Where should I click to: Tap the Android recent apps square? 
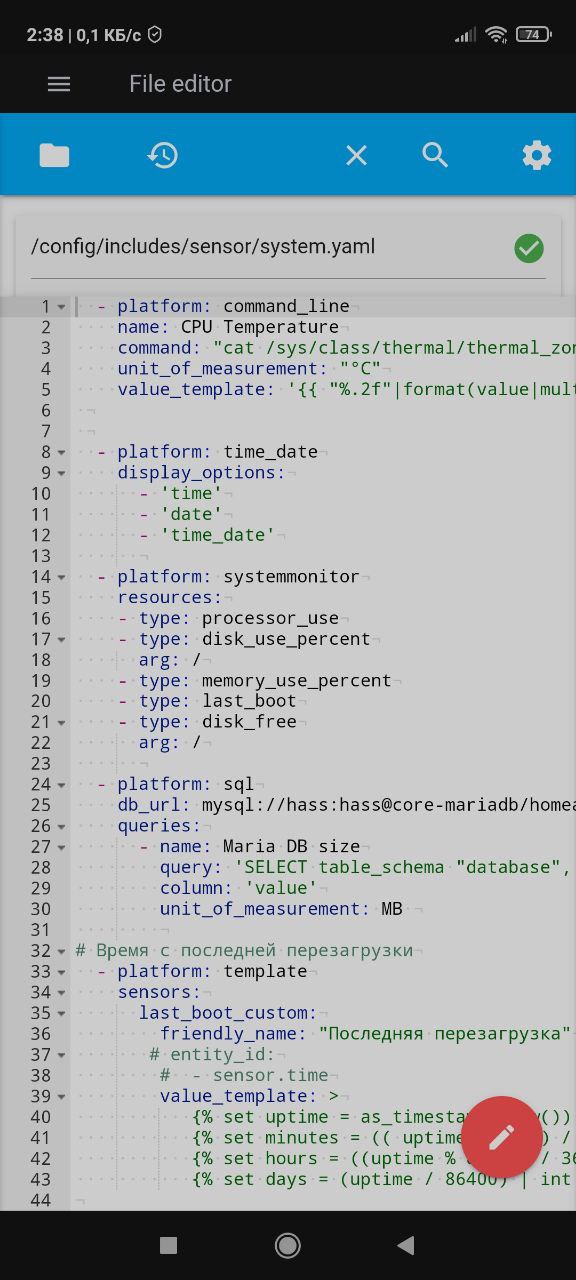pyautogui.click(x=168, y=1245)
